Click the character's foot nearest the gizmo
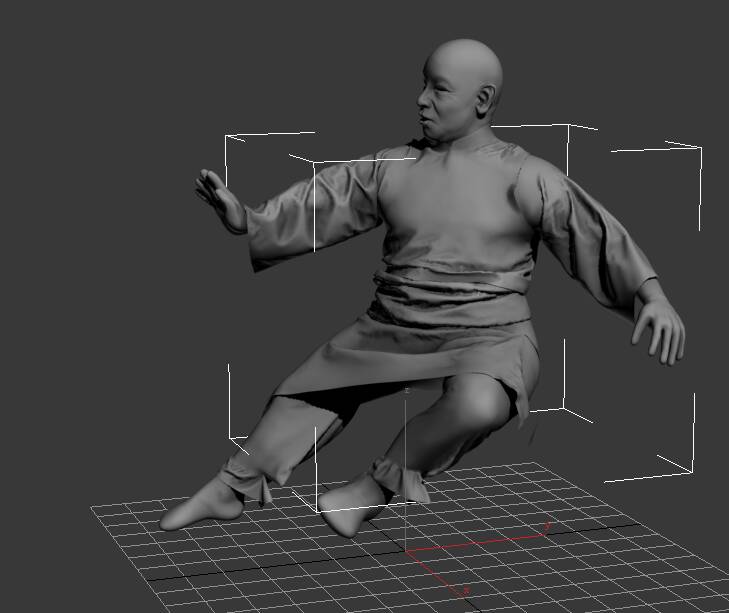Screen dimensions: 729x613 point(350,507)
